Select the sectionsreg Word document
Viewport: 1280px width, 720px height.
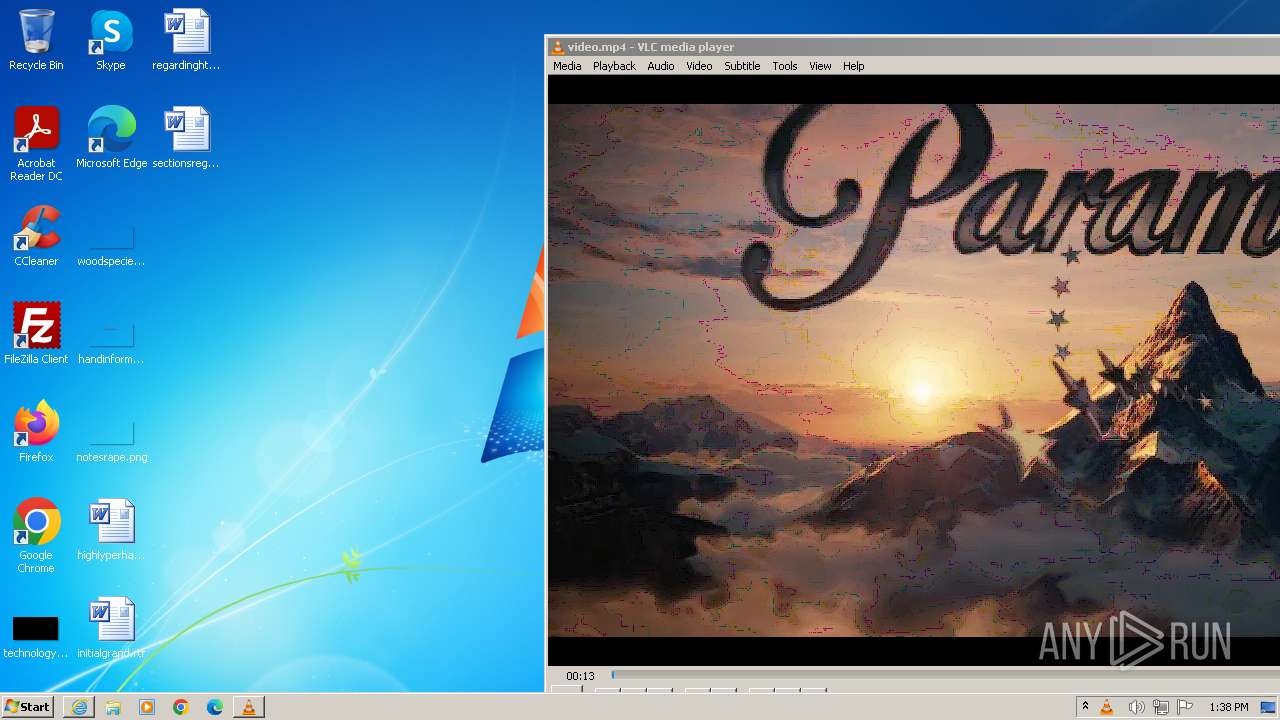(186, 138)
